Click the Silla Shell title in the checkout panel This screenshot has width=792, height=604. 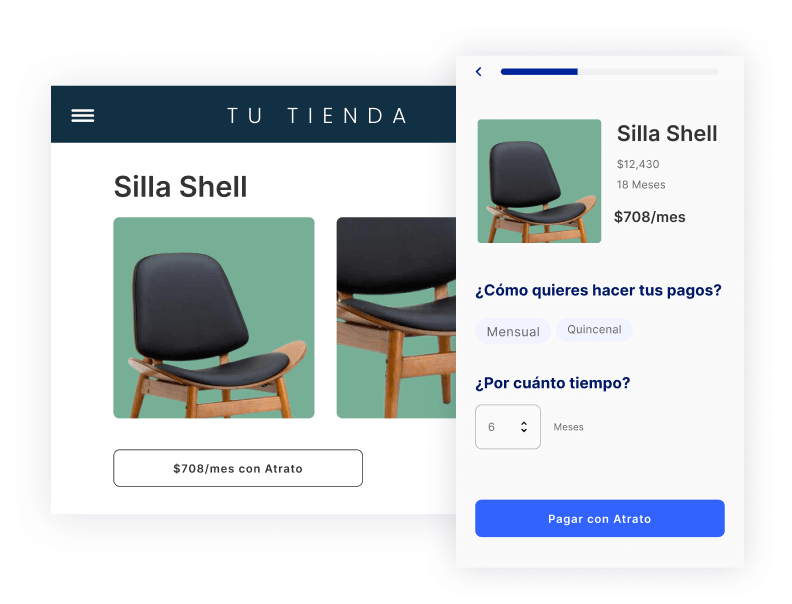click(667, 134)
